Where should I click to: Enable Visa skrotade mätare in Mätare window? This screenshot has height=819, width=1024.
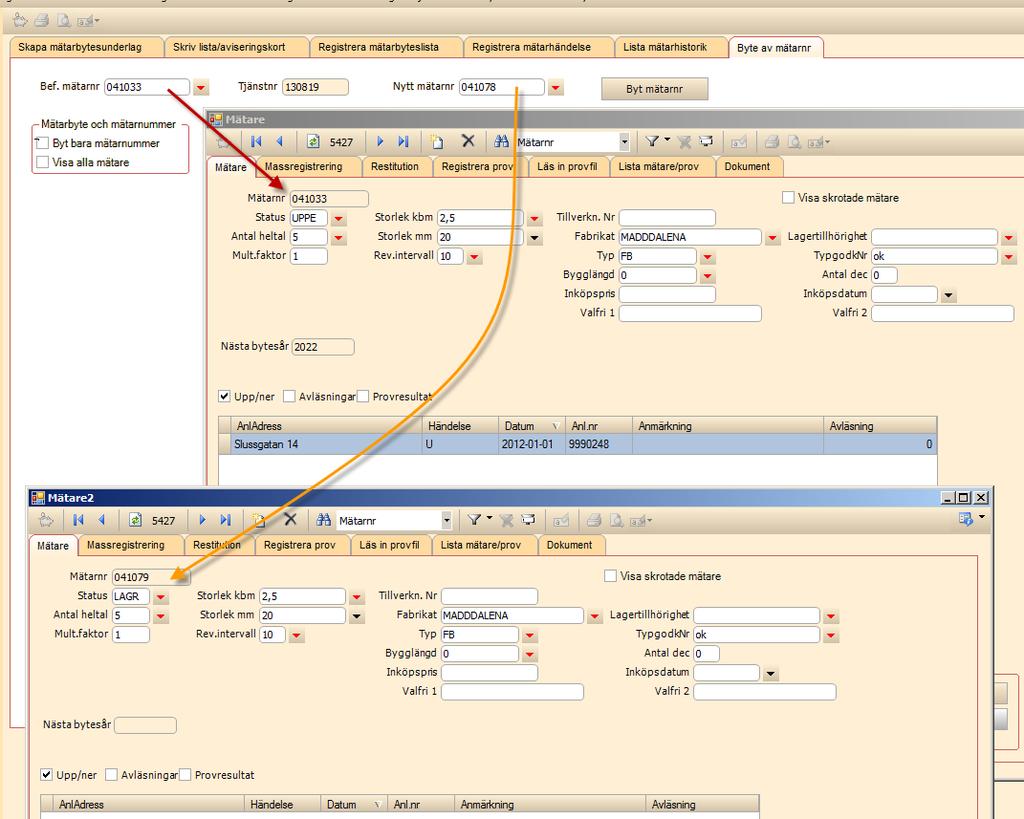[x=788, y=197]
